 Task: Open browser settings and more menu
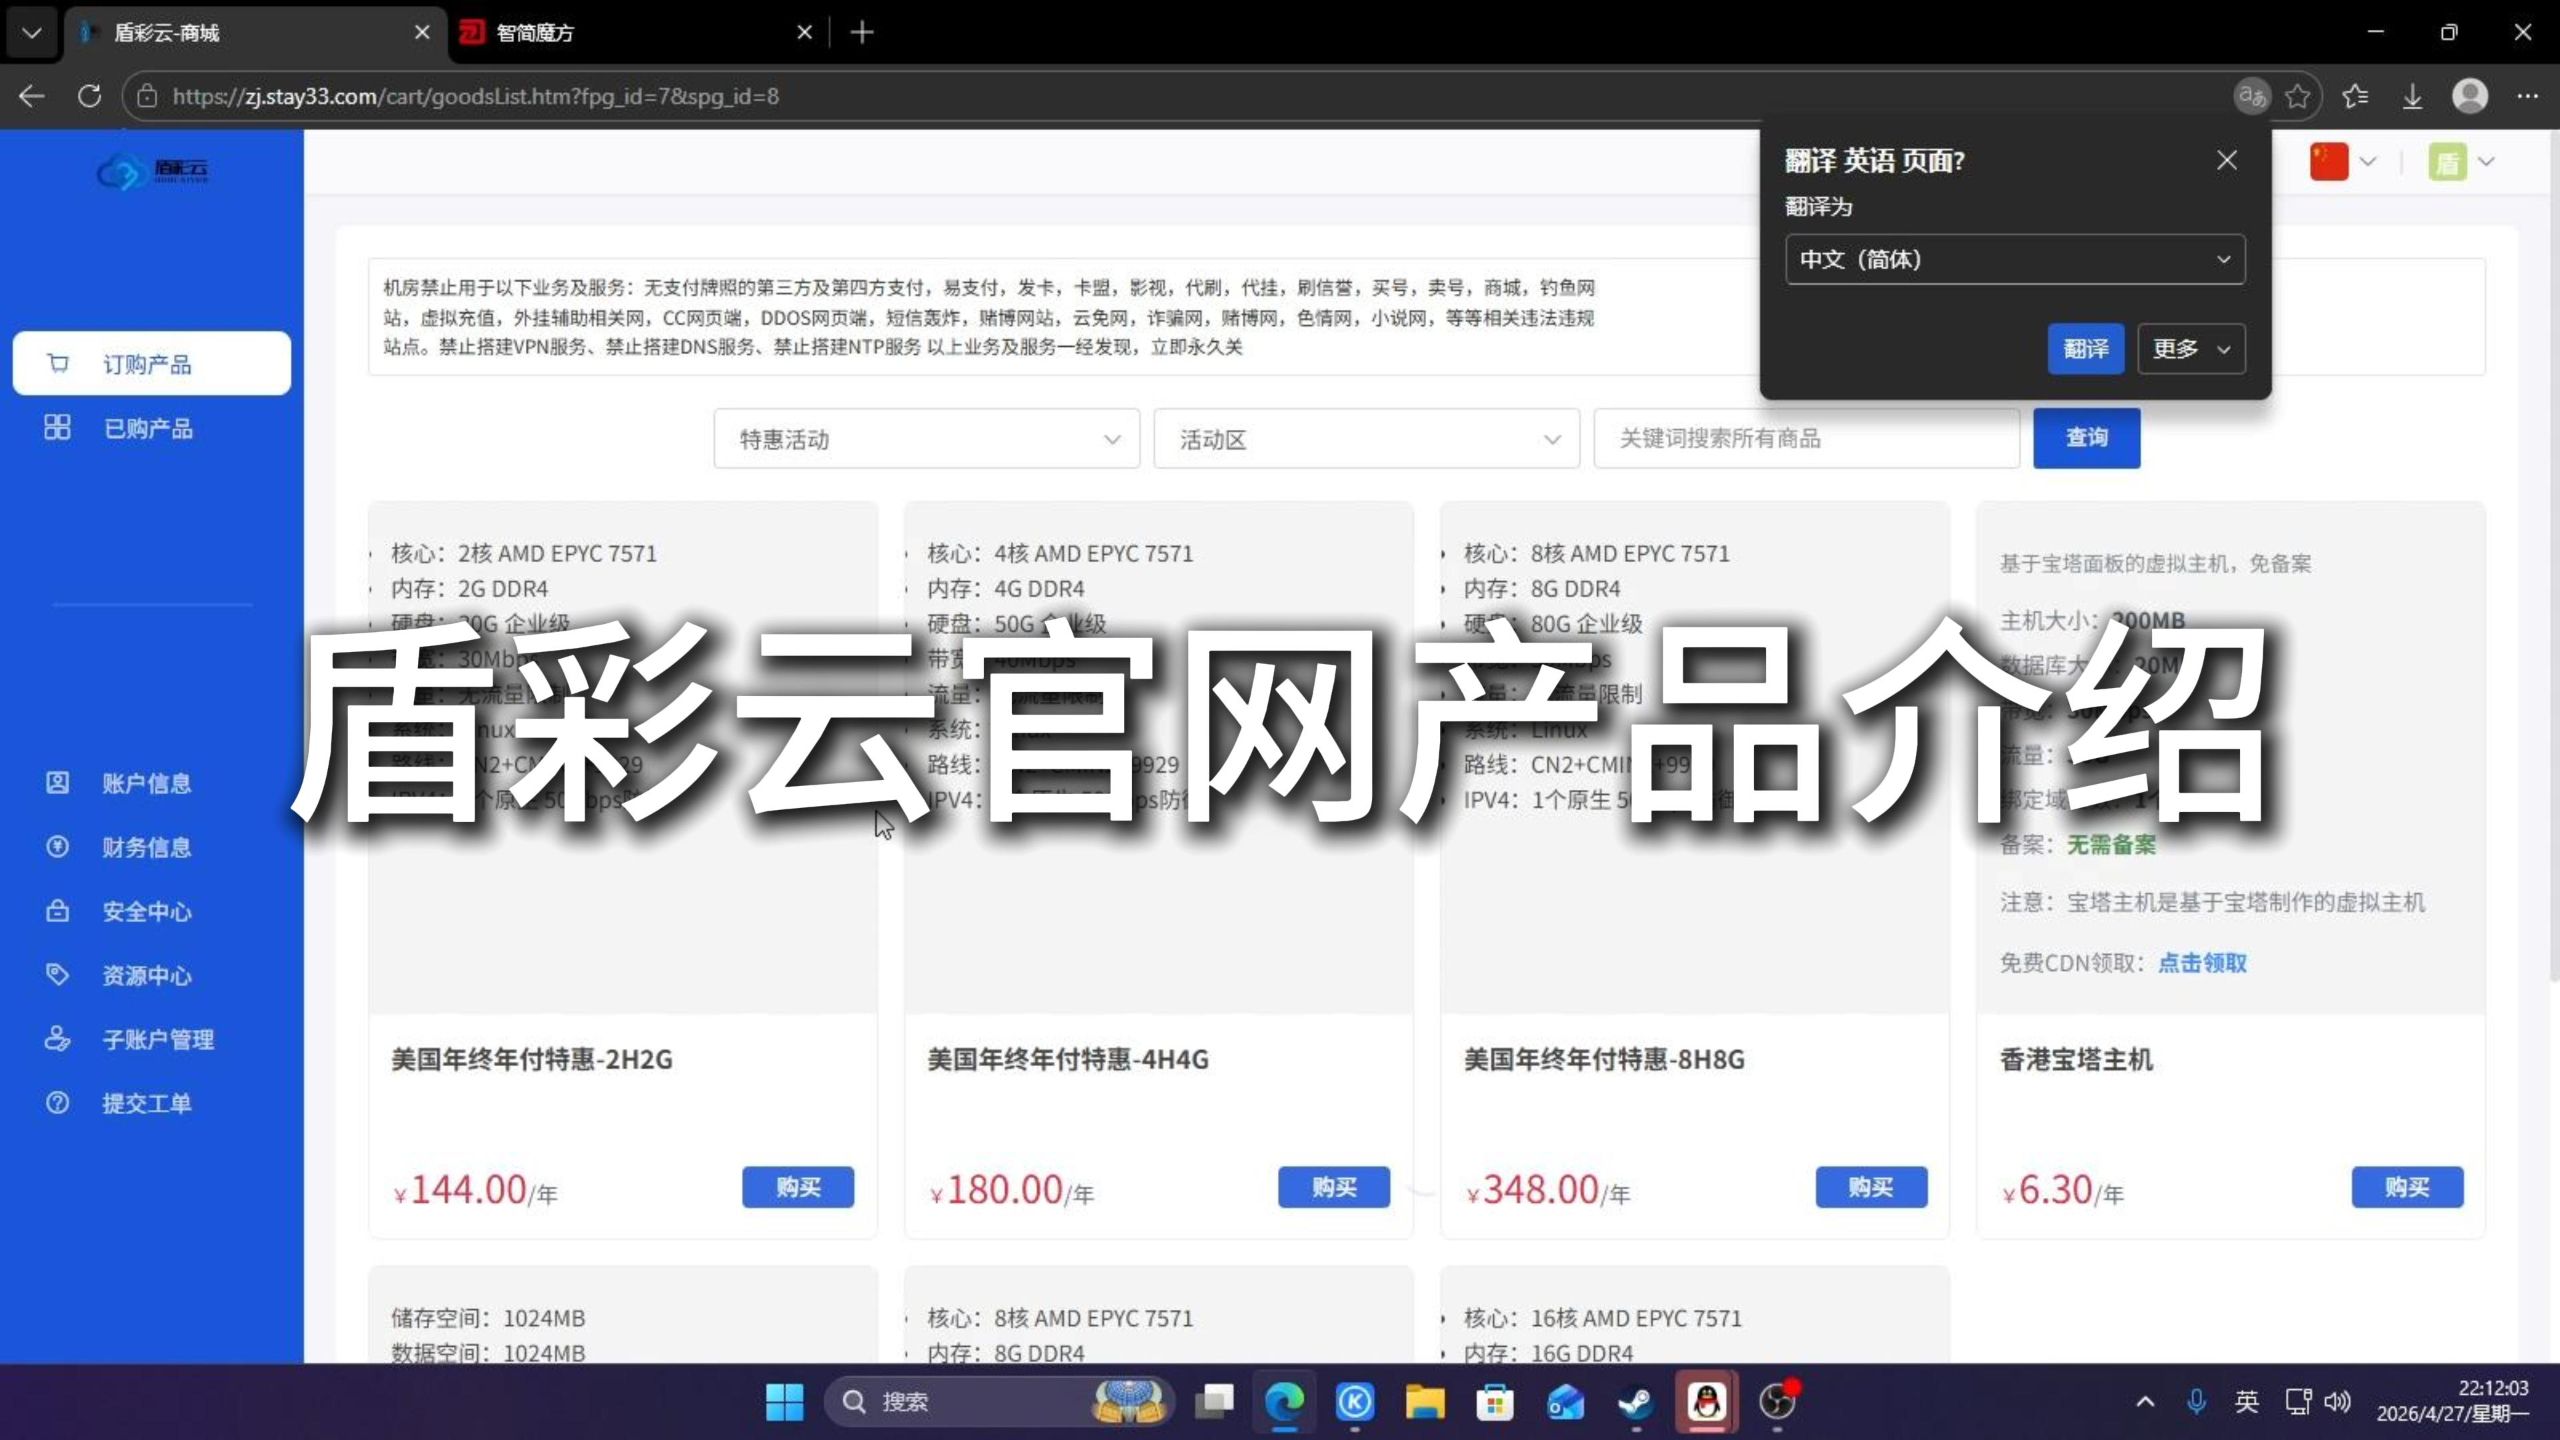coord(2528,96)
